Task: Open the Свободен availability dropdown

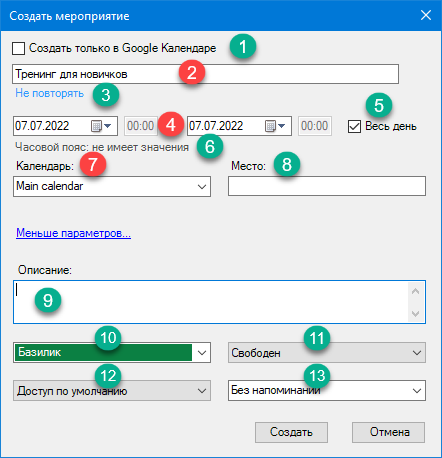Action: 327,353
